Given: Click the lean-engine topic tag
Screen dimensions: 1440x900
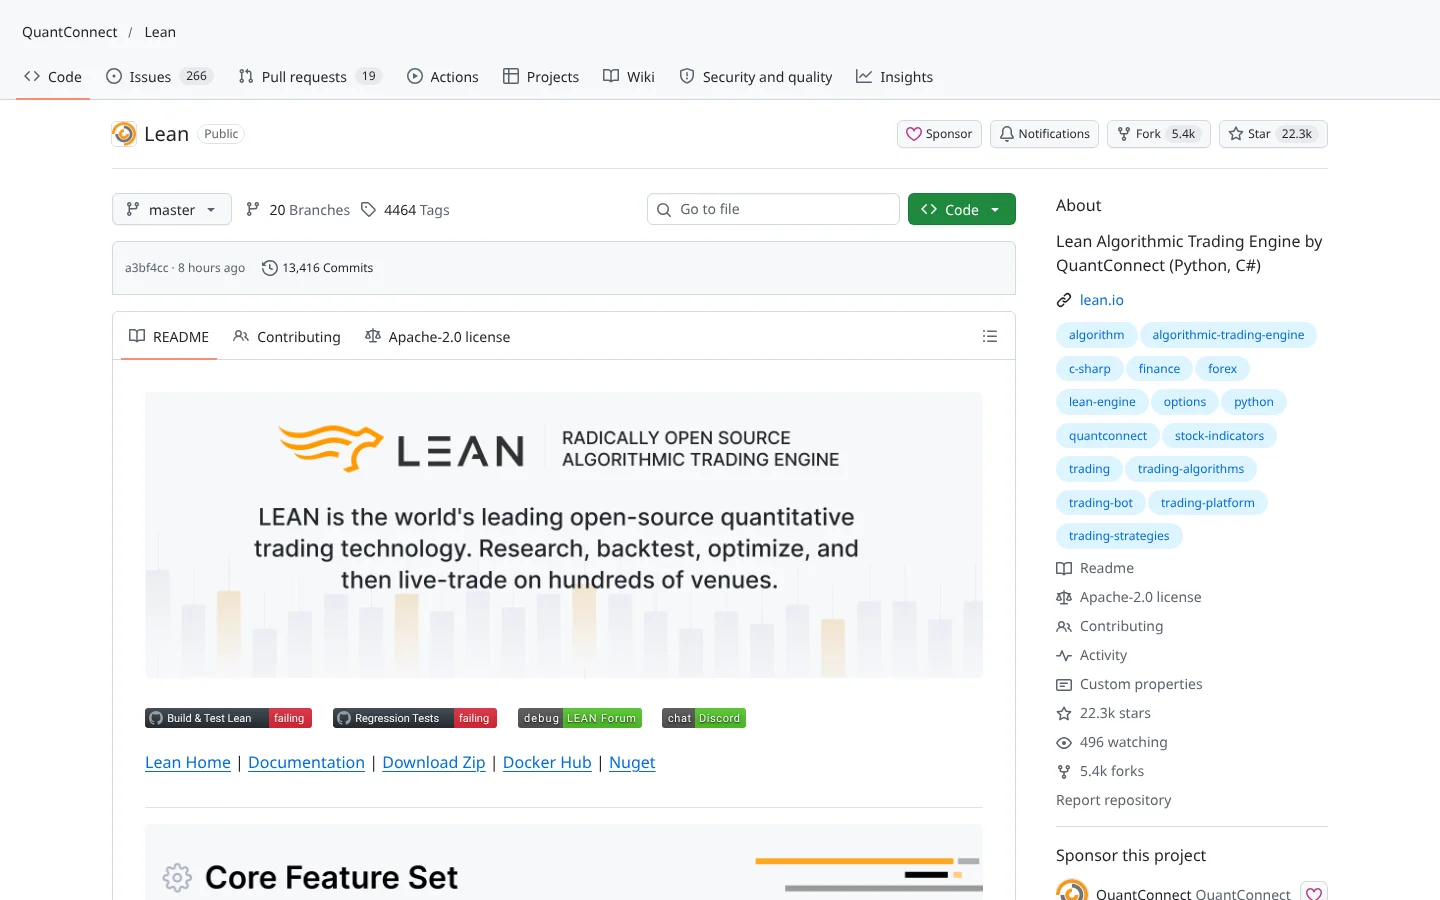Looking at the screenshot, I should [1102, 402].
